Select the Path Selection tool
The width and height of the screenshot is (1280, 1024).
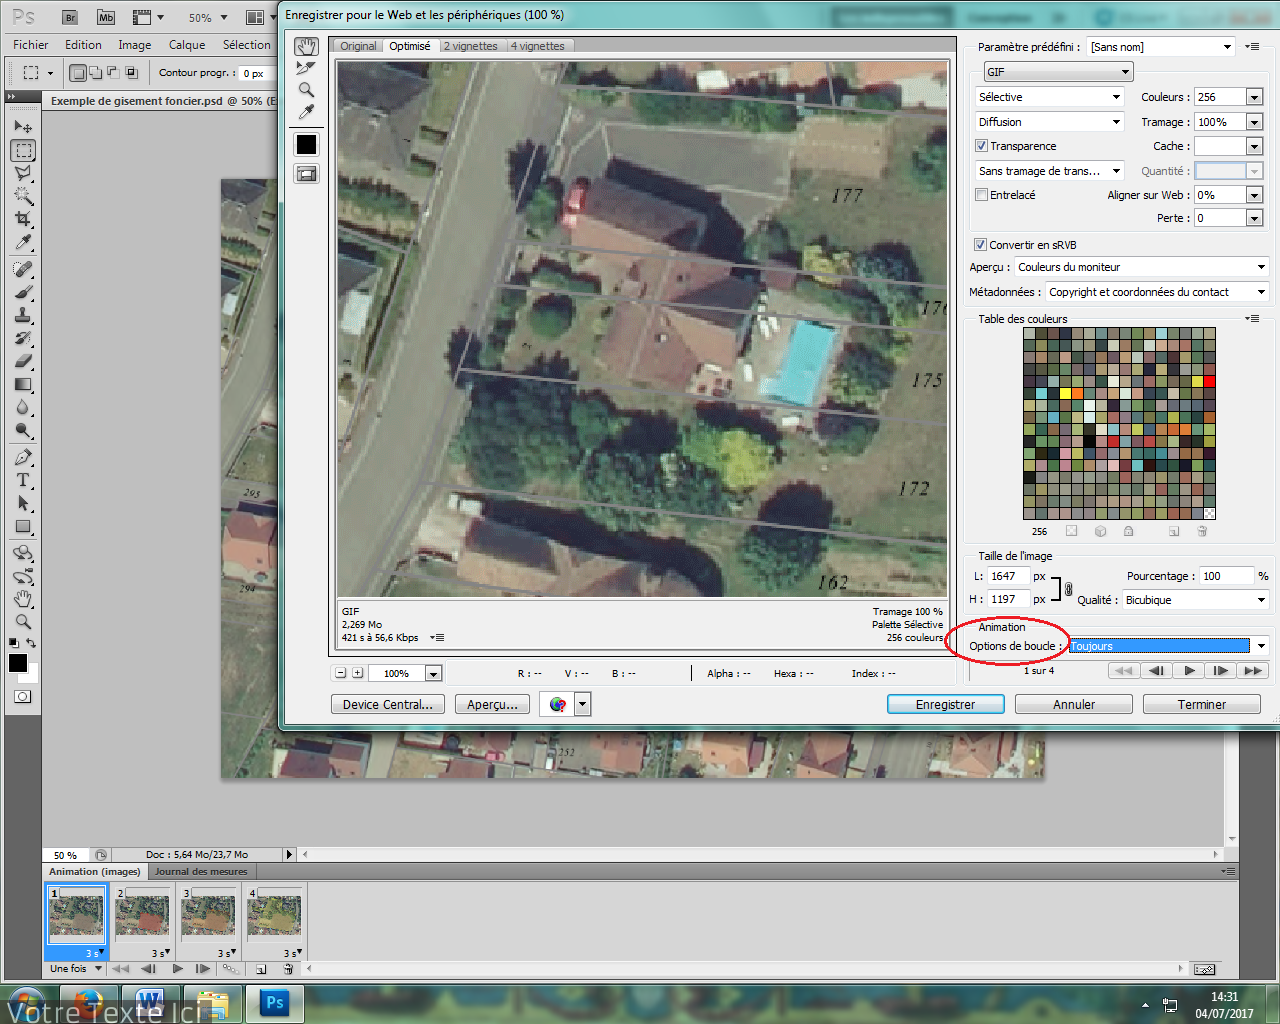[23, 503]
